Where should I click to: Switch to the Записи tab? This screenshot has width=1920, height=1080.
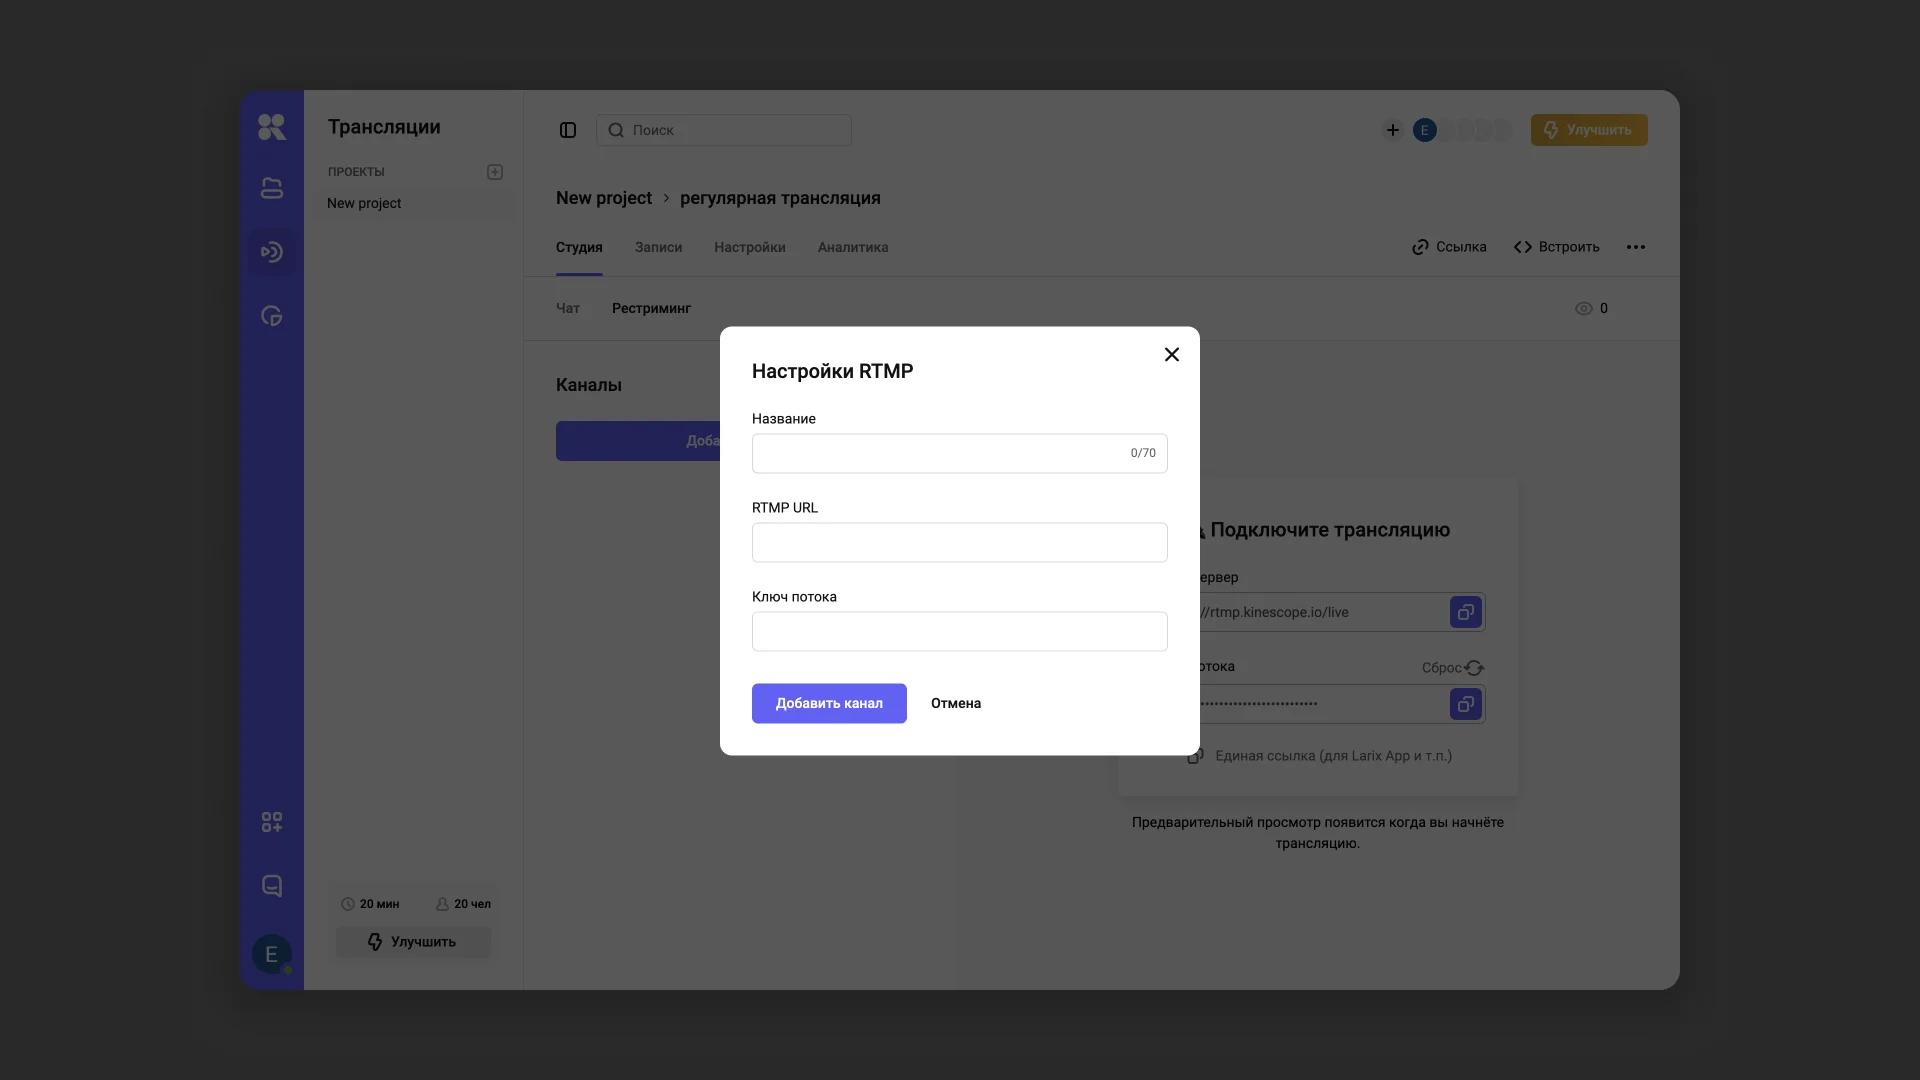[658, 247]
